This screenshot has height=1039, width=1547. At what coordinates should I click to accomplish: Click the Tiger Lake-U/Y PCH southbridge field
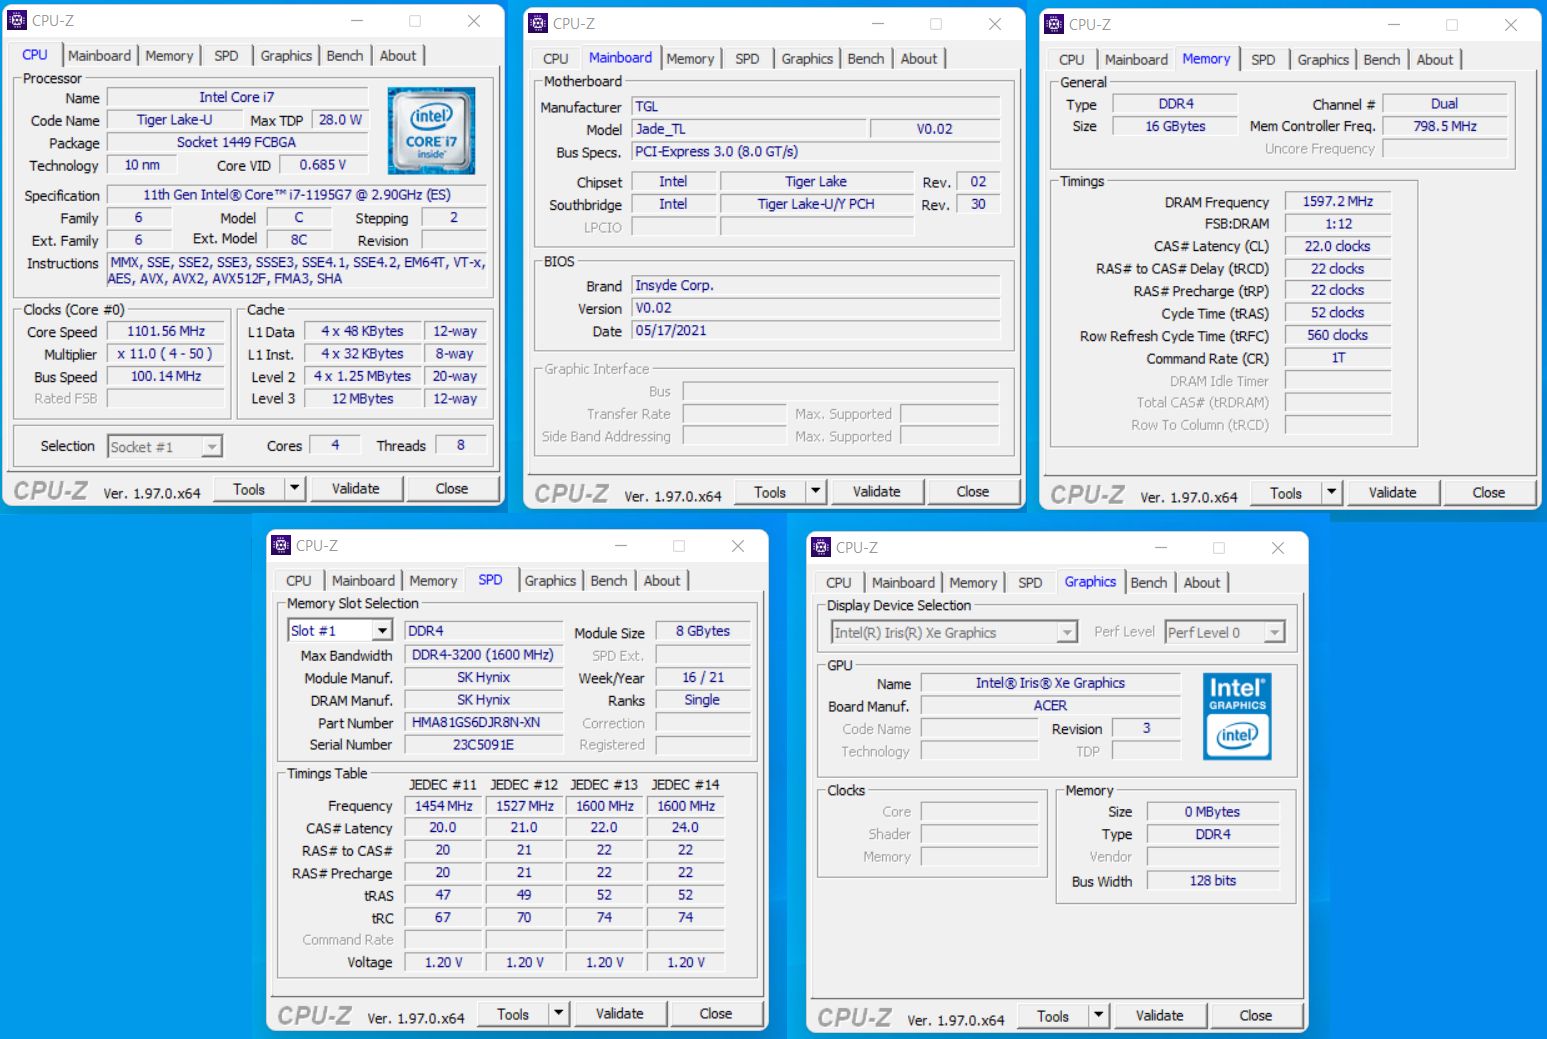pyautogui.click(x=816, y=204)
